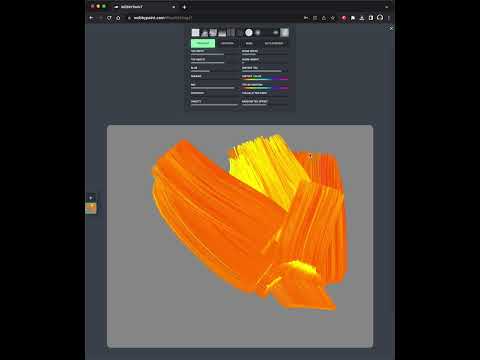Select the second brush preset thumbnail
The height and width of the screenshot is (360, 480).
204,33
